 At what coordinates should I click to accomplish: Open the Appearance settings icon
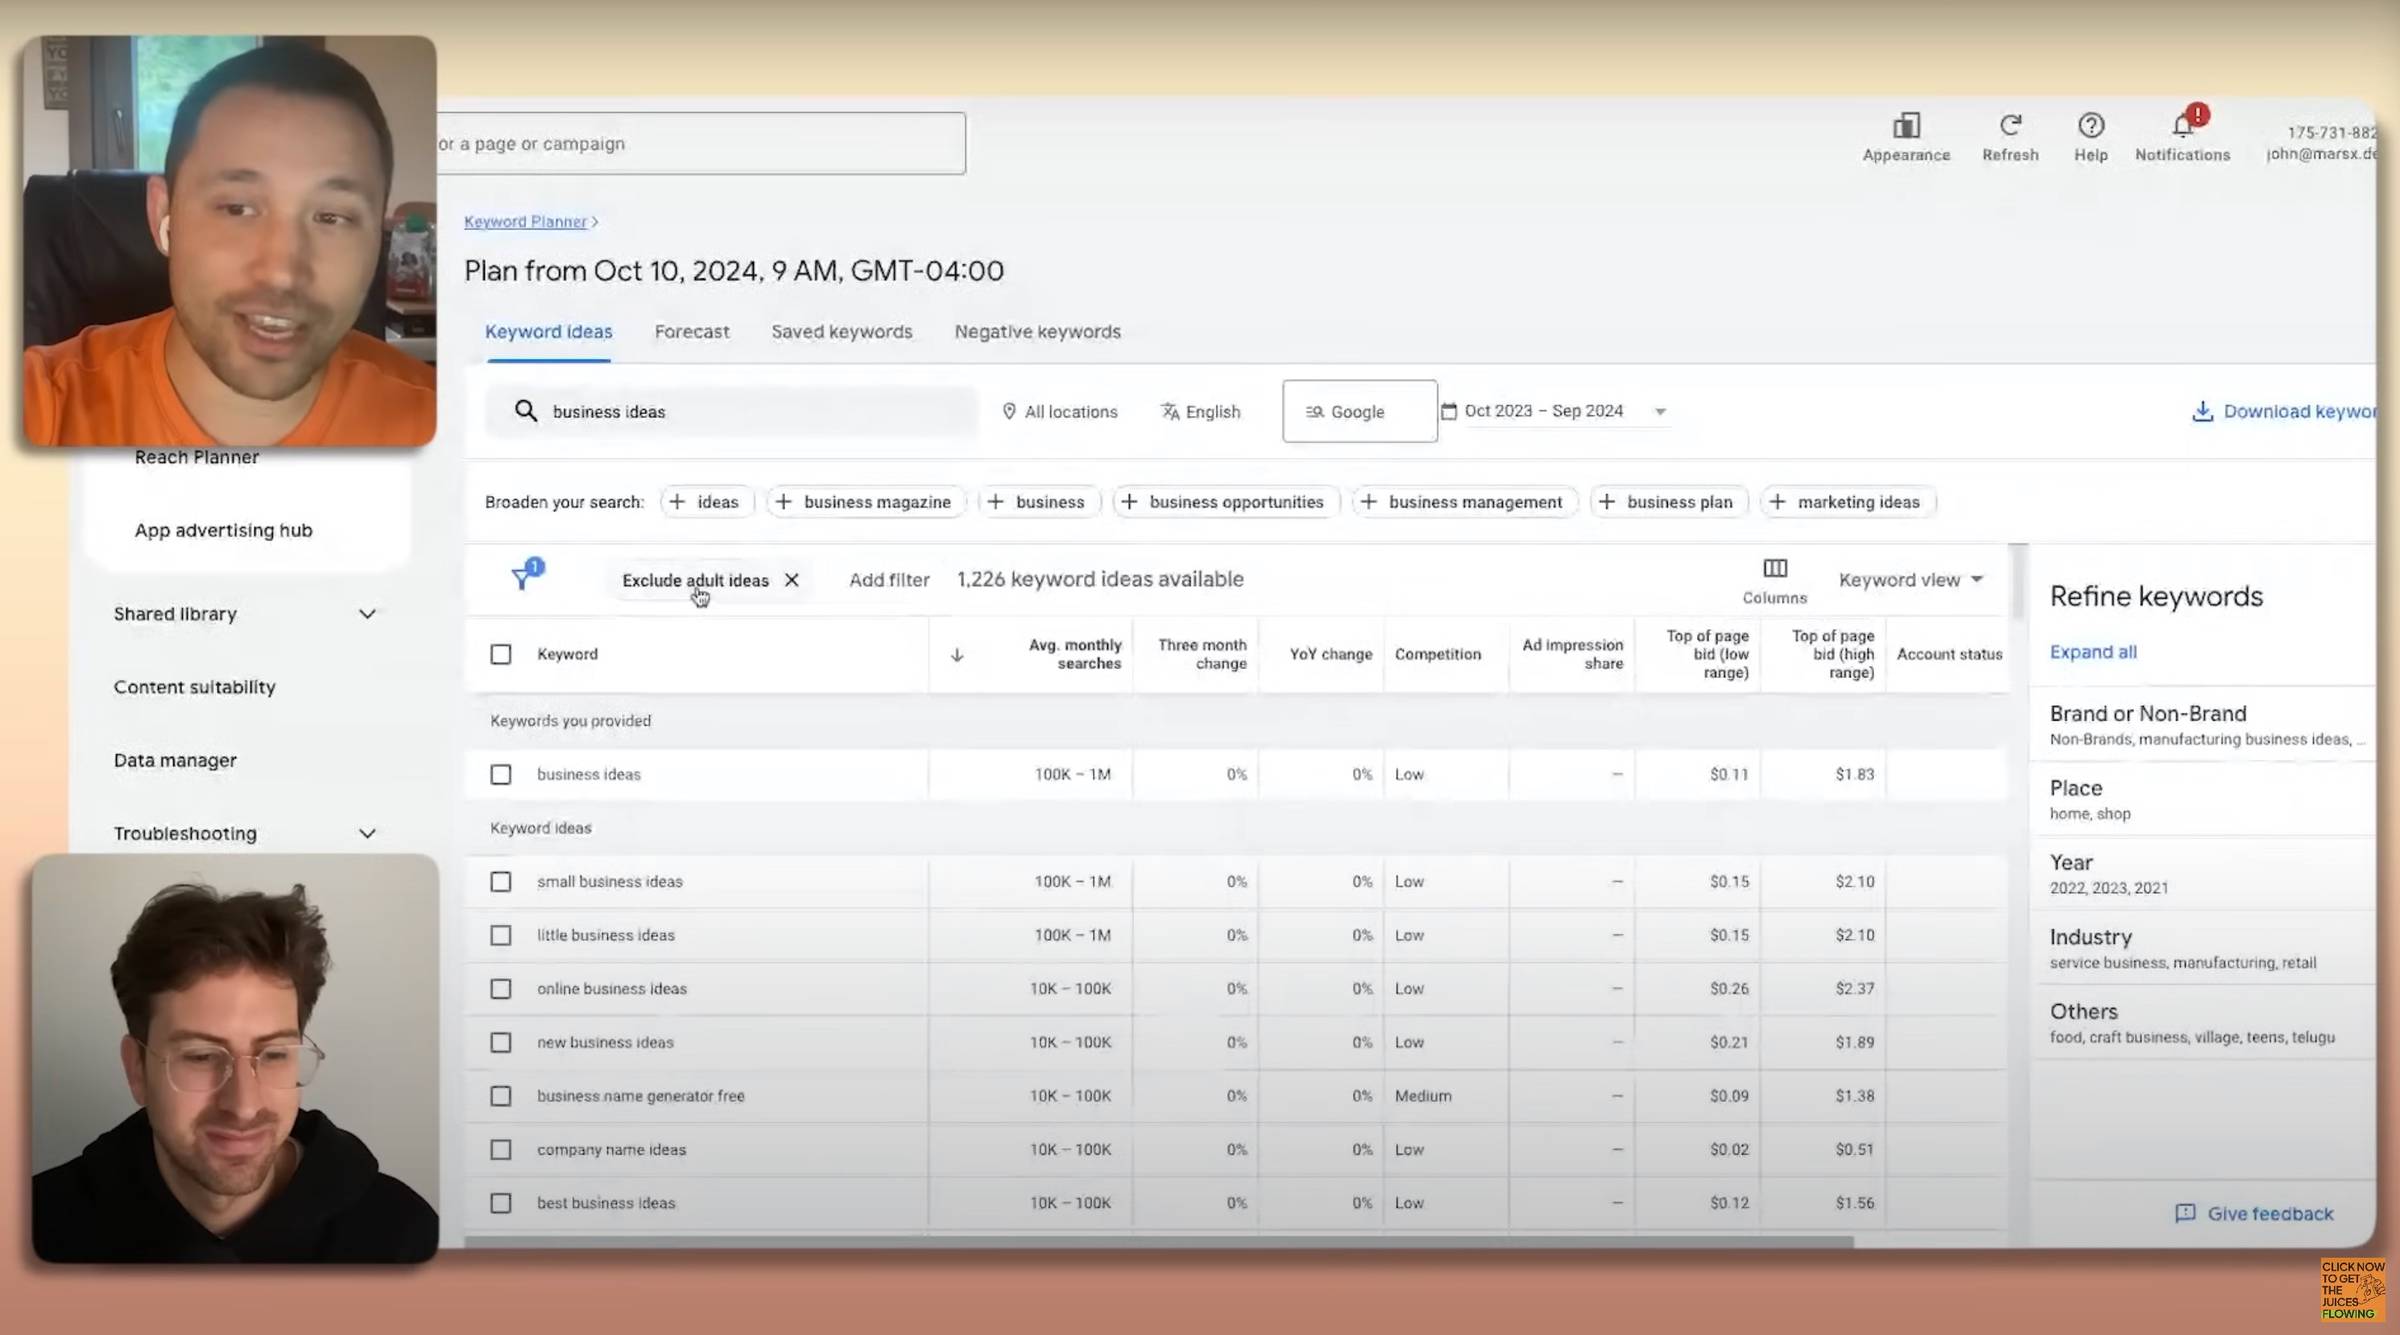pos(1906,127)
